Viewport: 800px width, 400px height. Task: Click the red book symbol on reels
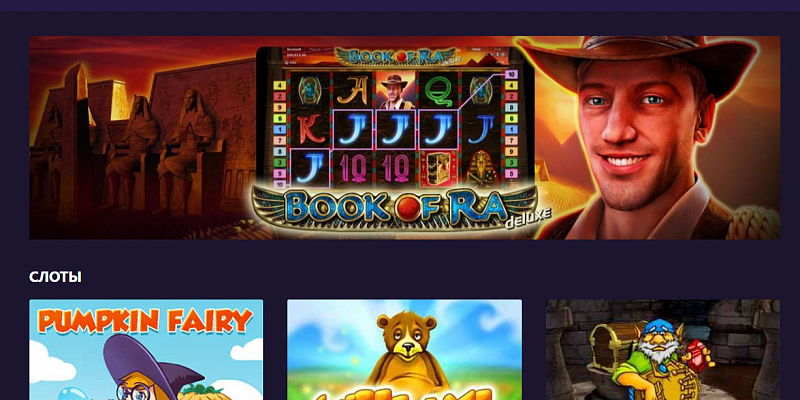coord(438,167)
